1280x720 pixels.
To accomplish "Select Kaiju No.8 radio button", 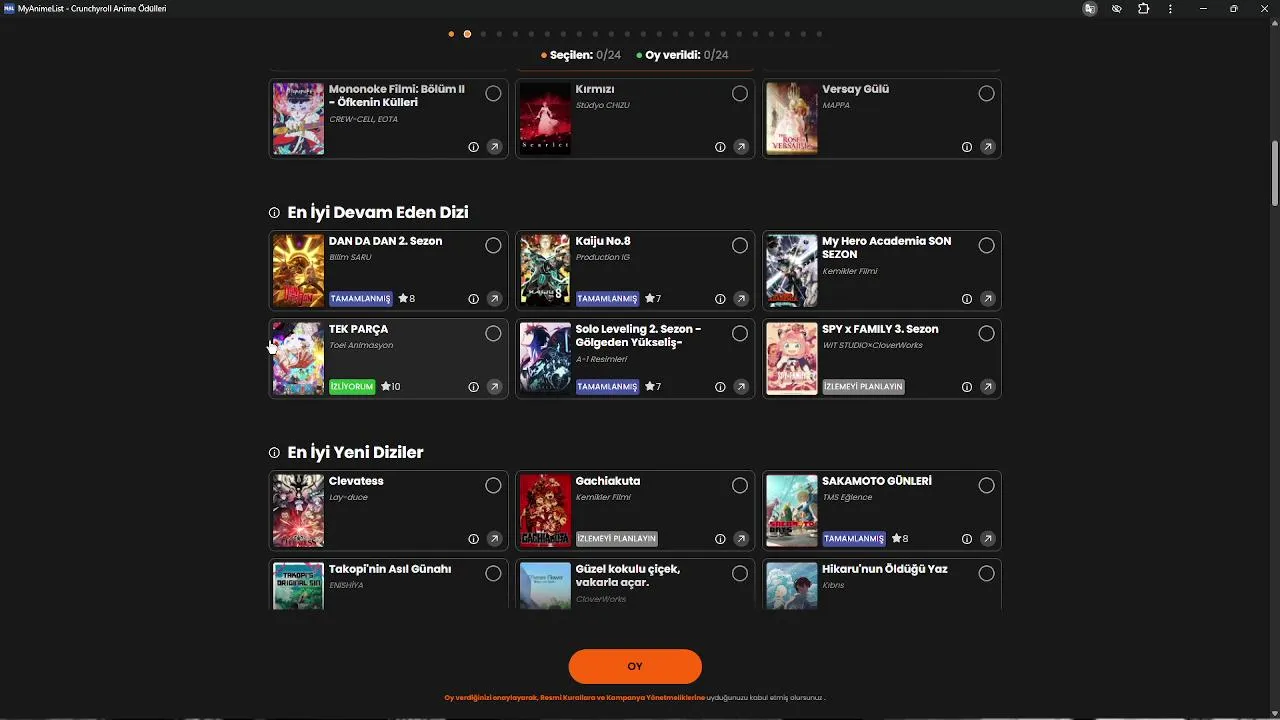I will pyautogui.click(x=740, y=245).
